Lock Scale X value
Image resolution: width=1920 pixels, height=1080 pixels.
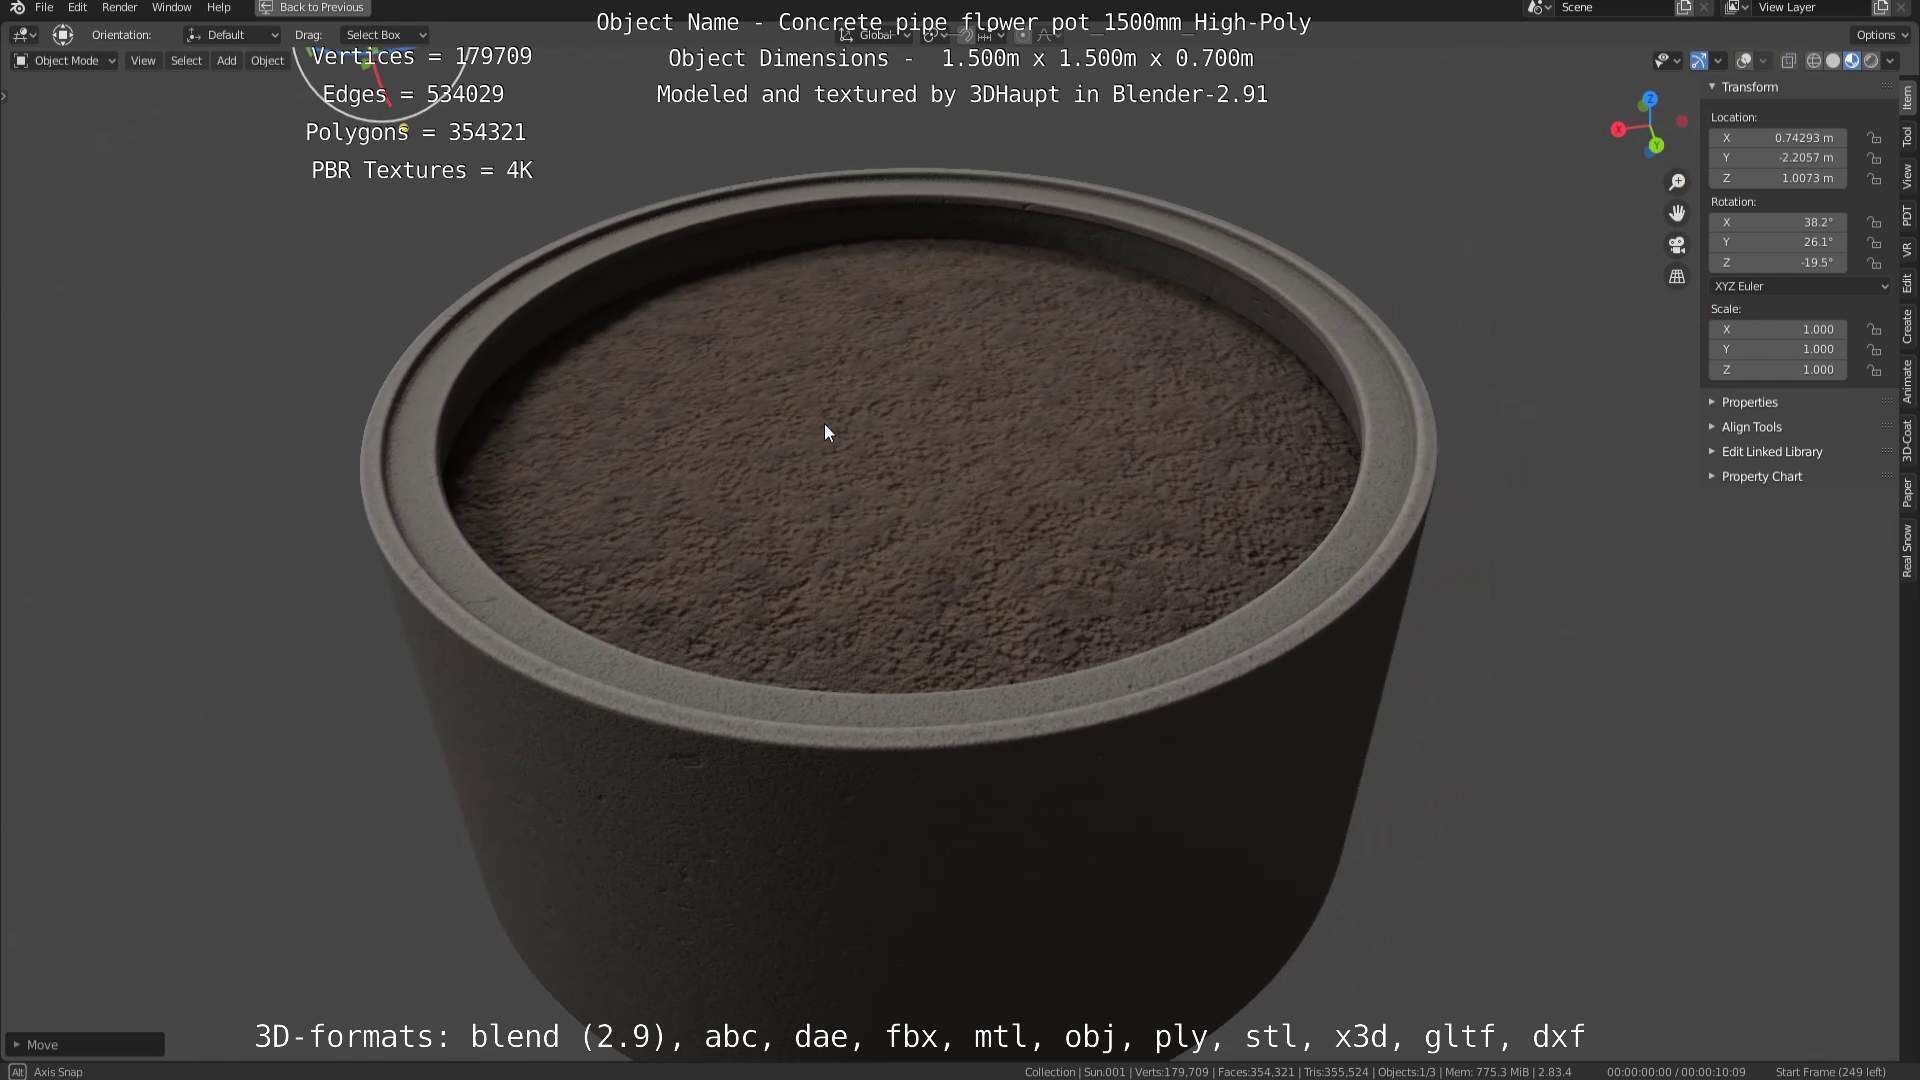pyautogui.click(x=1875, y=329)
